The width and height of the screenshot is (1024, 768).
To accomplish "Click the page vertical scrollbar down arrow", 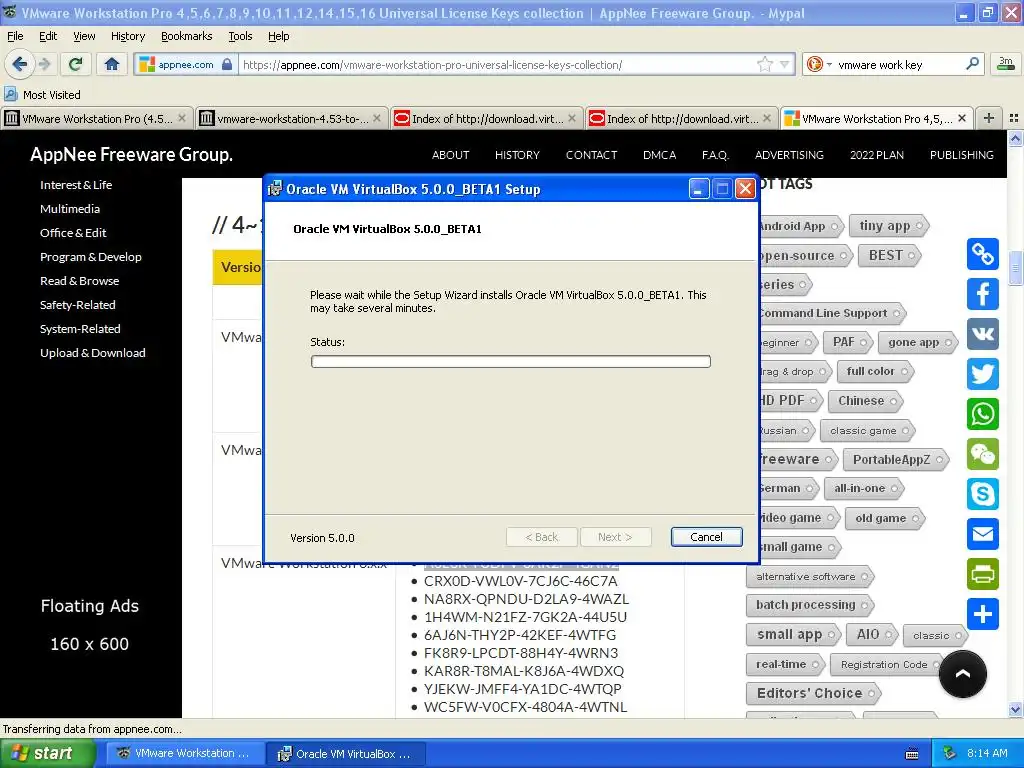I will tap(1016, 709).
